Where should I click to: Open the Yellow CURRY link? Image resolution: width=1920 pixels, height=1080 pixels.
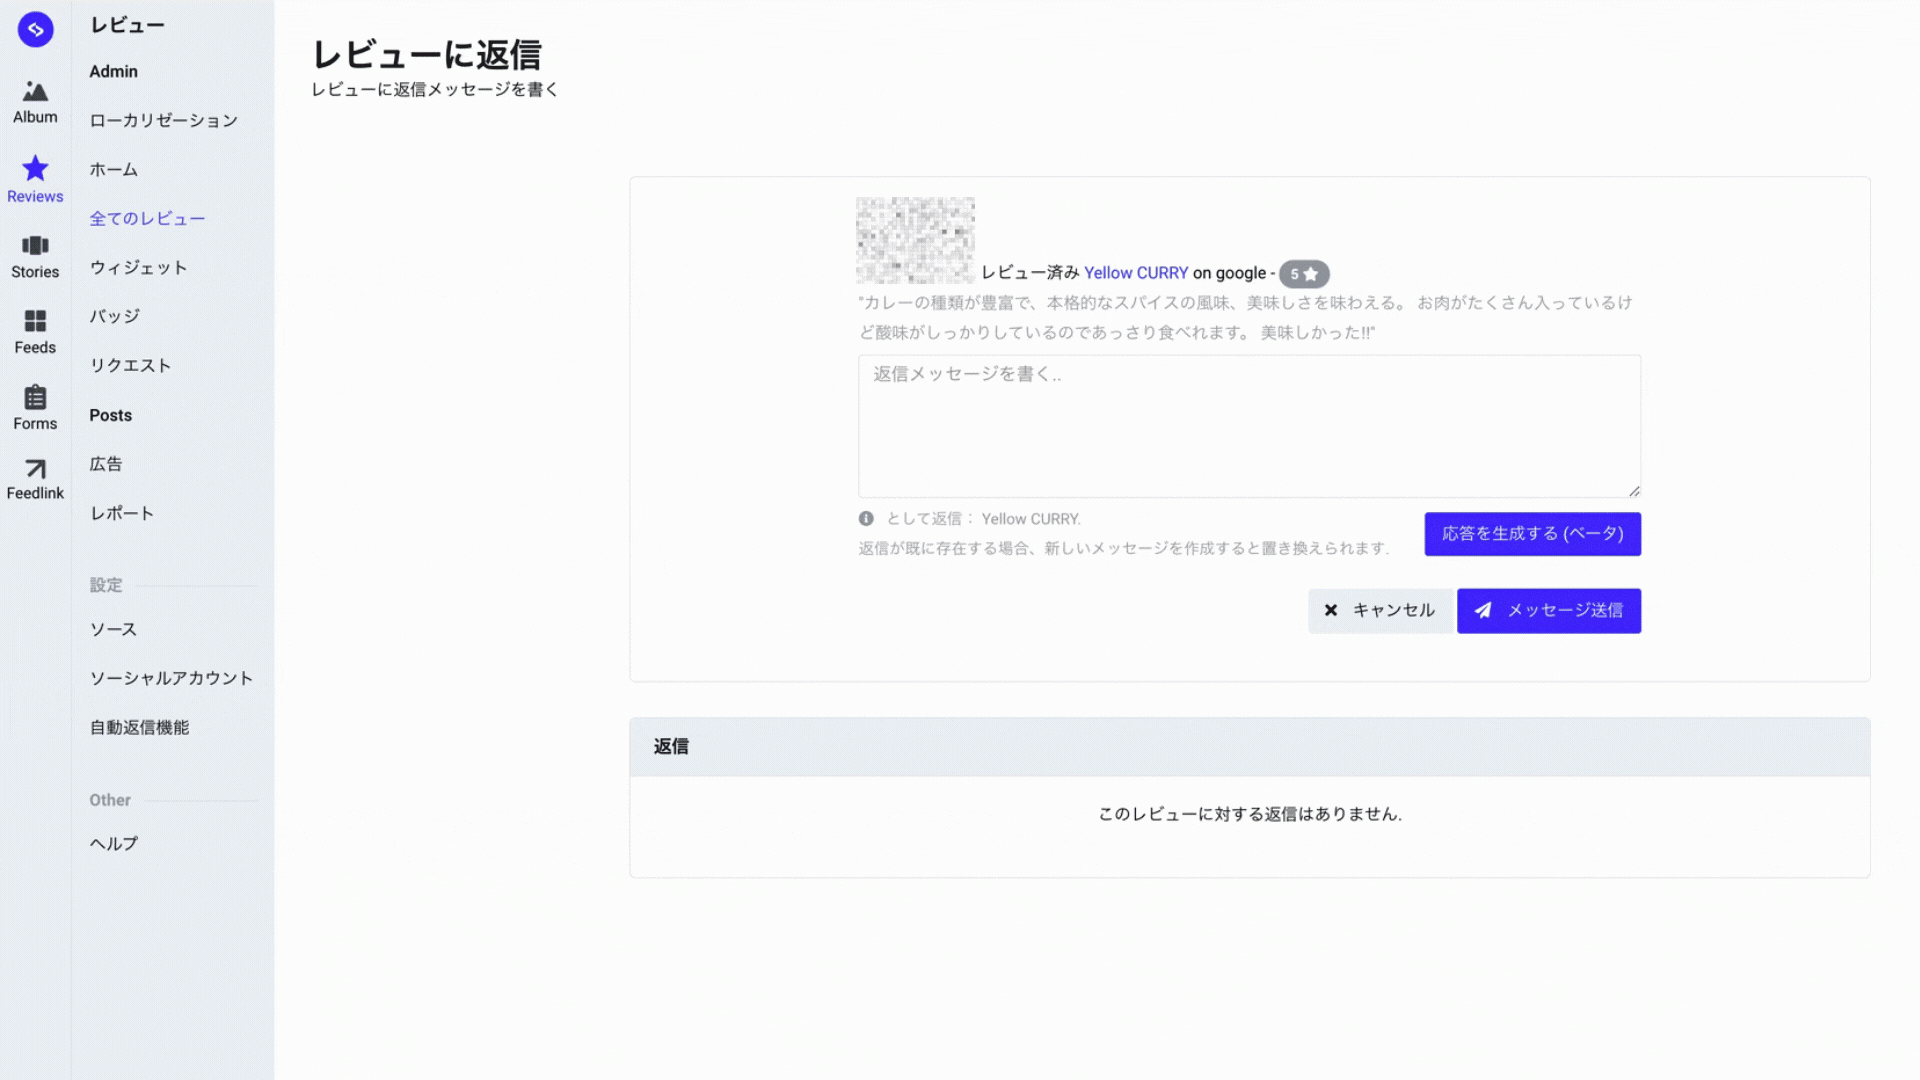(x=1136, y=272)
